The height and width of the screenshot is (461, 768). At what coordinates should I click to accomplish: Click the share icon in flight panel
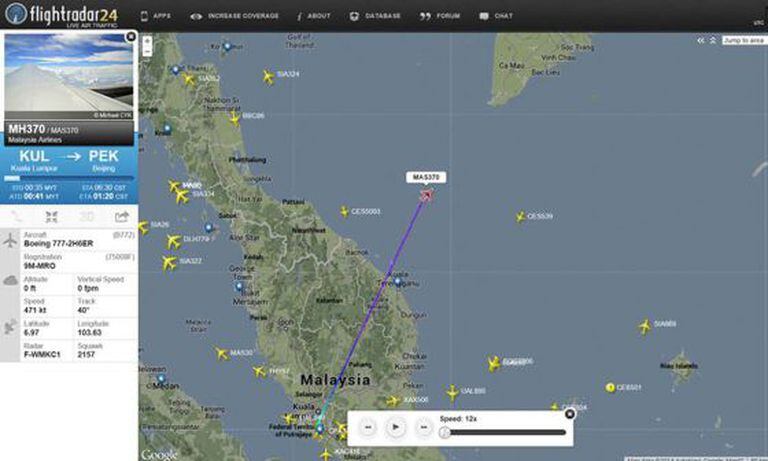click(121, 217)
